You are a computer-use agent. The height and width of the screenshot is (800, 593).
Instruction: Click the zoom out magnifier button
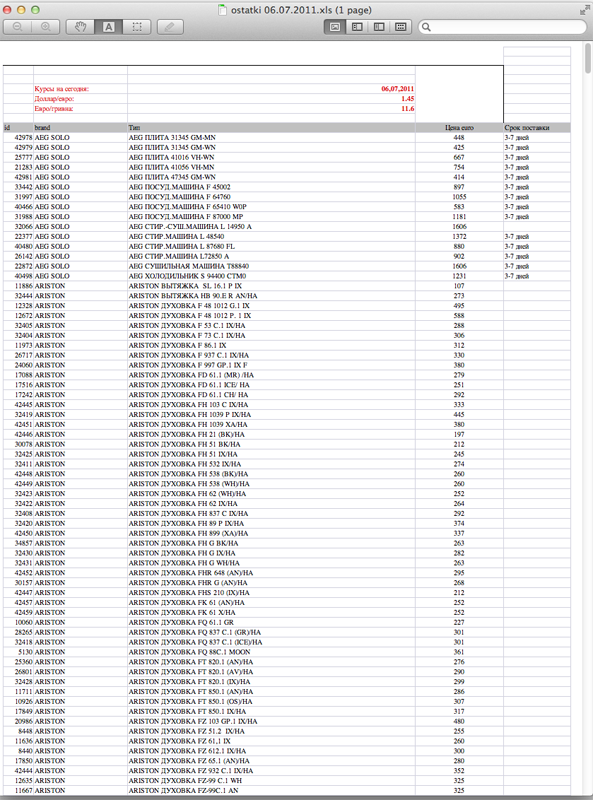point(17,27)
